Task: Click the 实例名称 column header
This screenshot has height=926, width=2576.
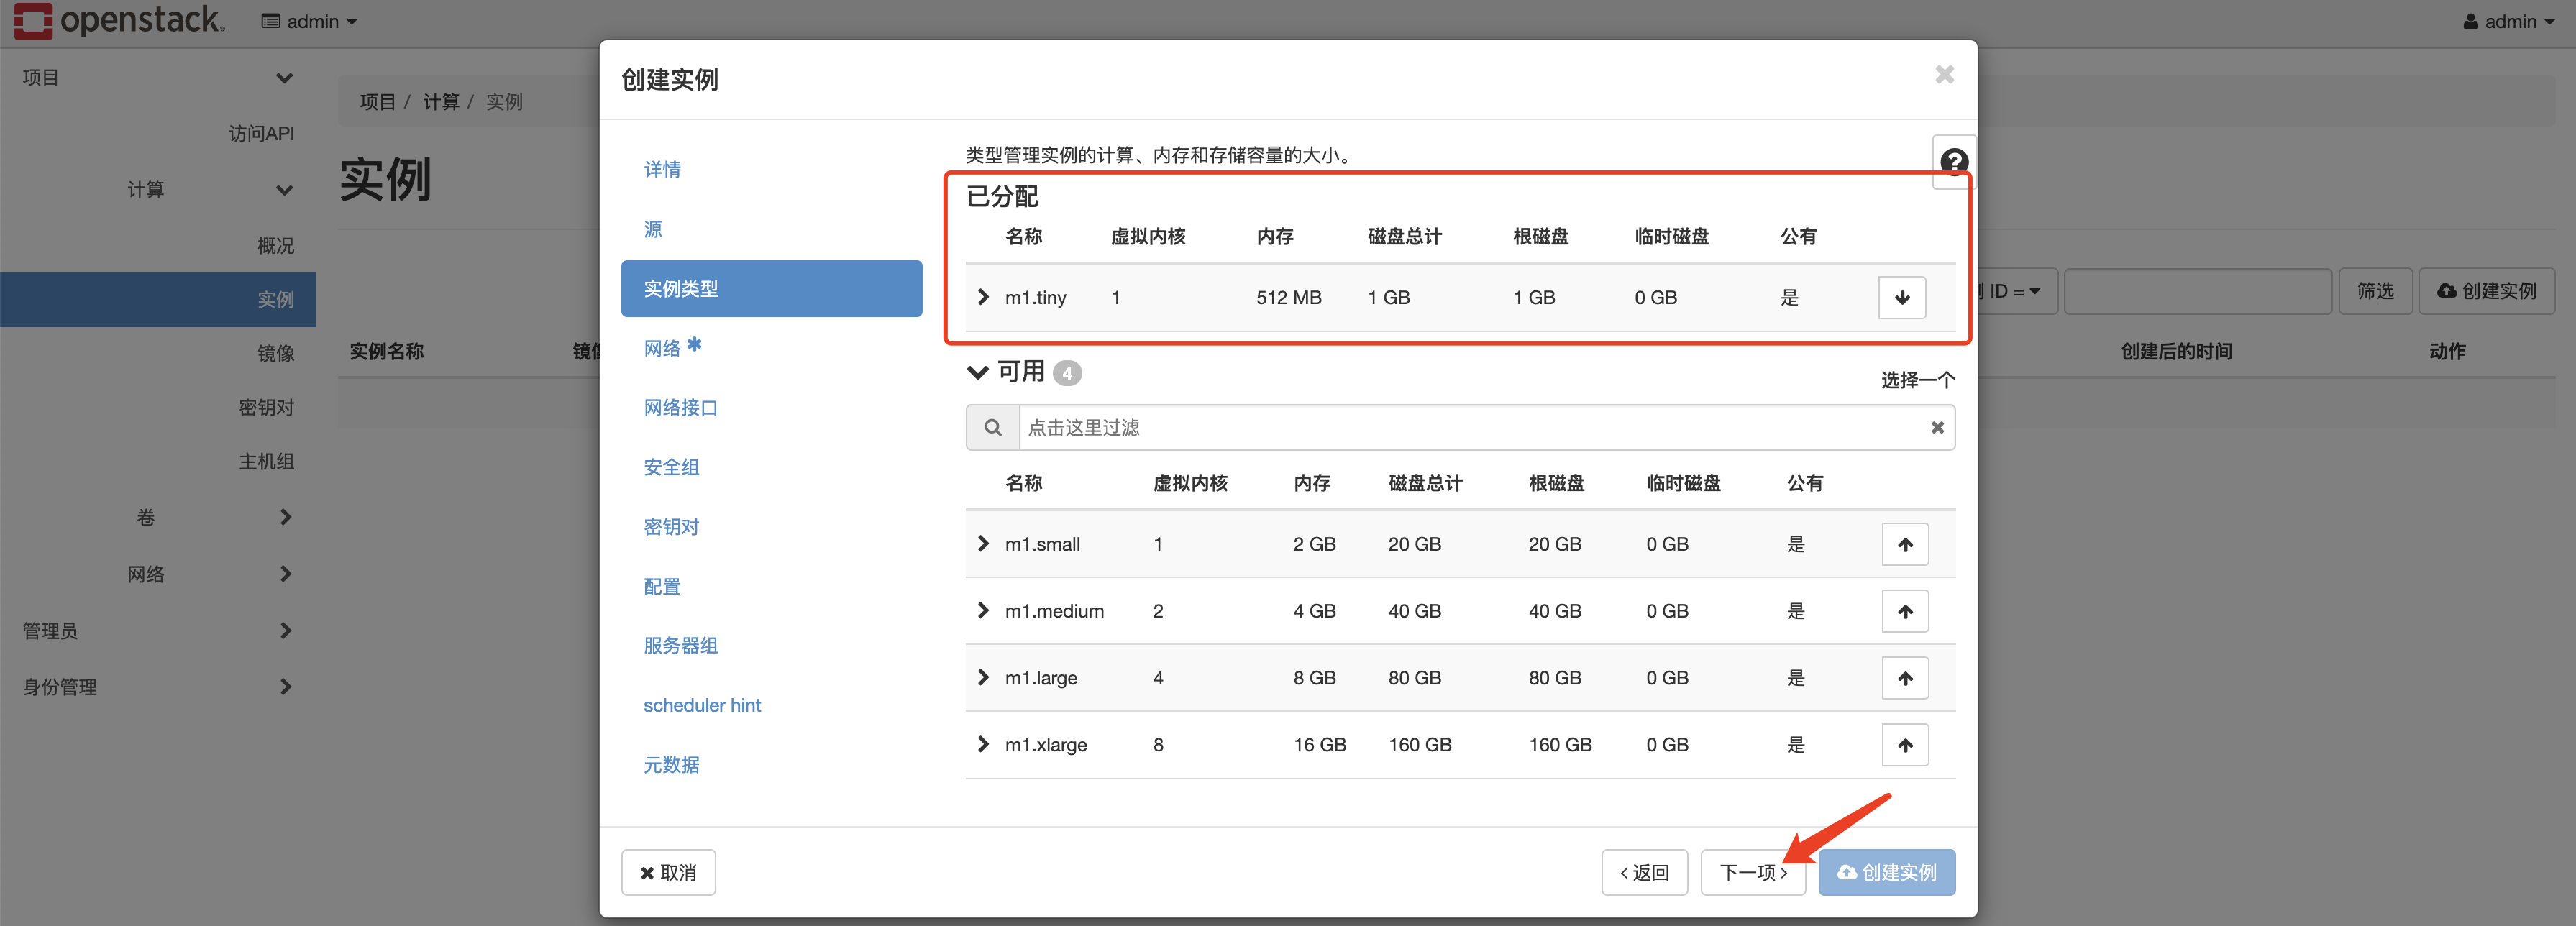Action: [387, 351]
